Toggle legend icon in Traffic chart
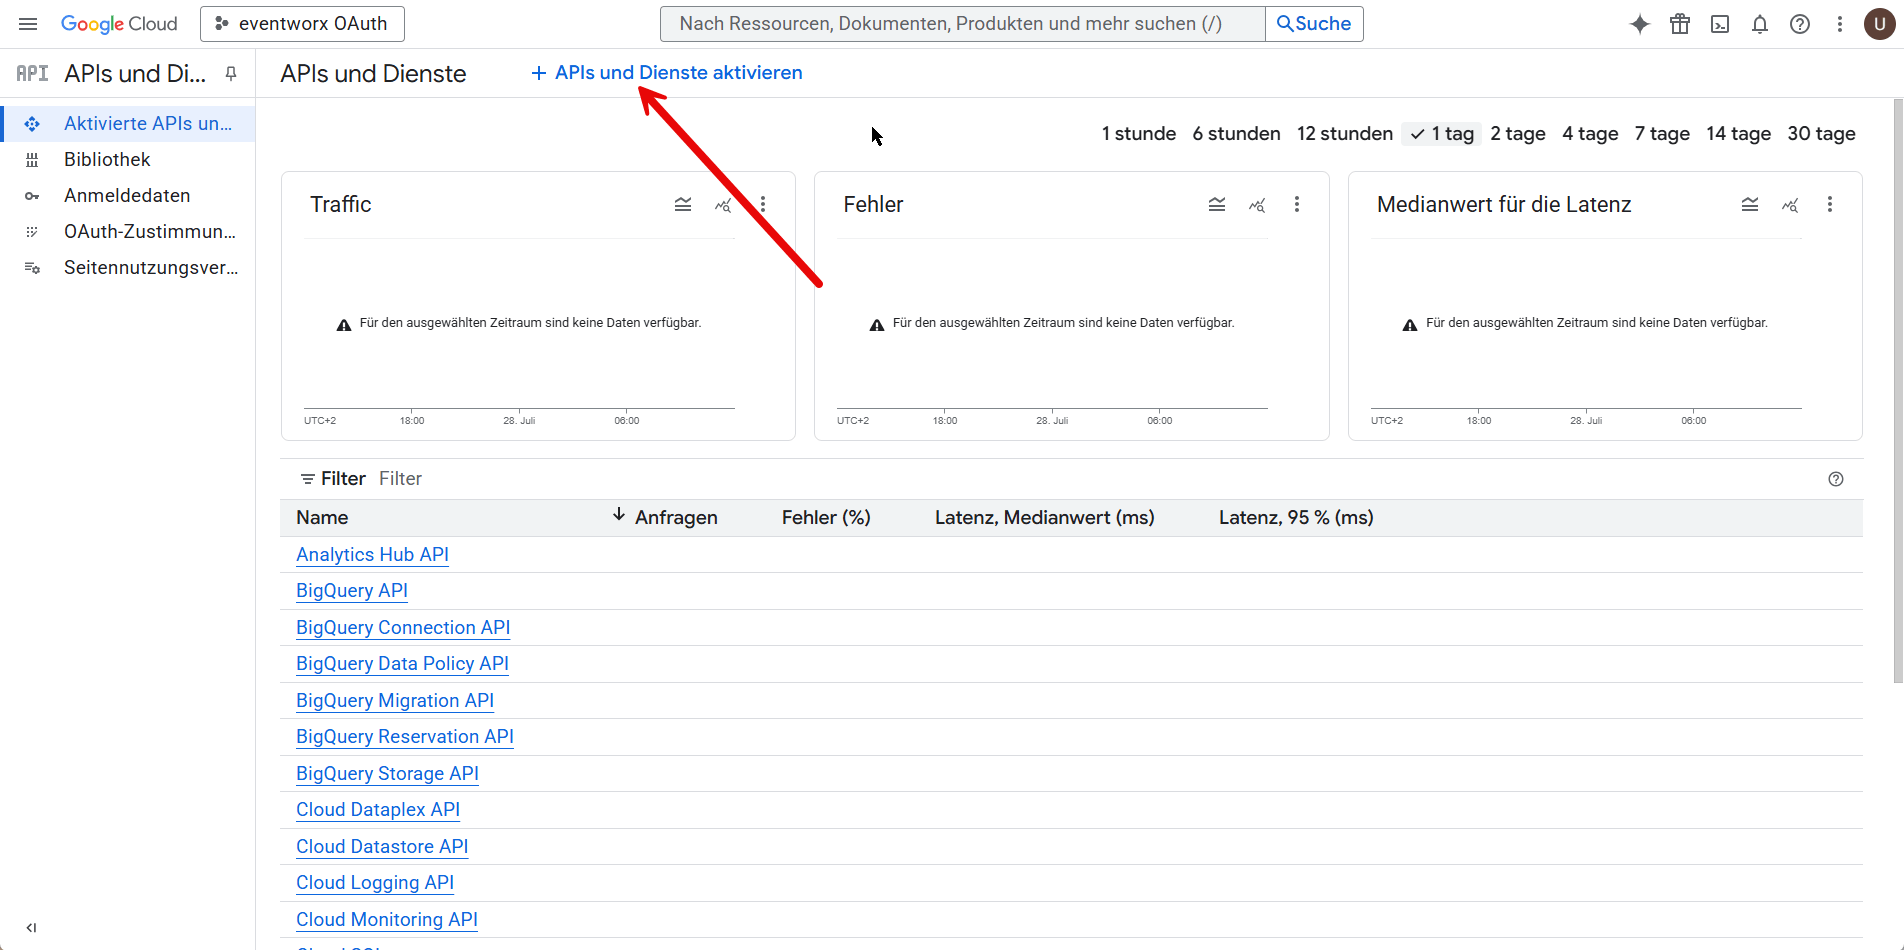 [x=683, y=204]
